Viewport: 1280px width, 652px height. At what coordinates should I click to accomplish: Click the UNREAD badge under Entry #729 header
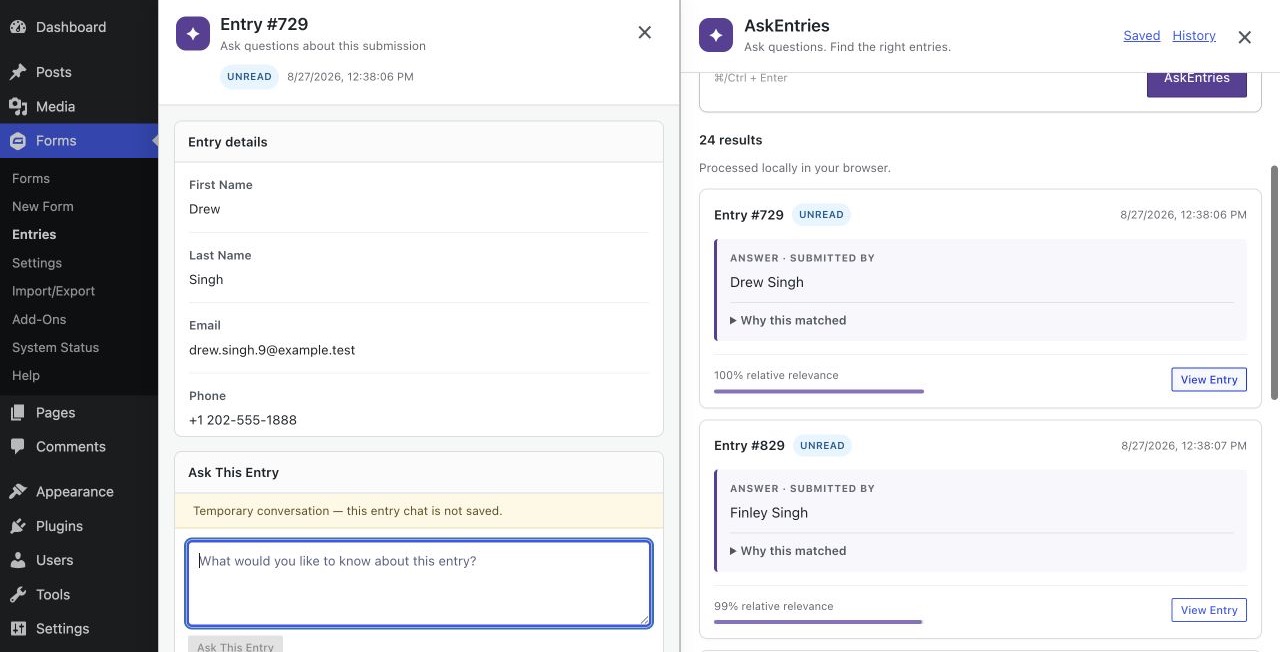tap(249, 76)
